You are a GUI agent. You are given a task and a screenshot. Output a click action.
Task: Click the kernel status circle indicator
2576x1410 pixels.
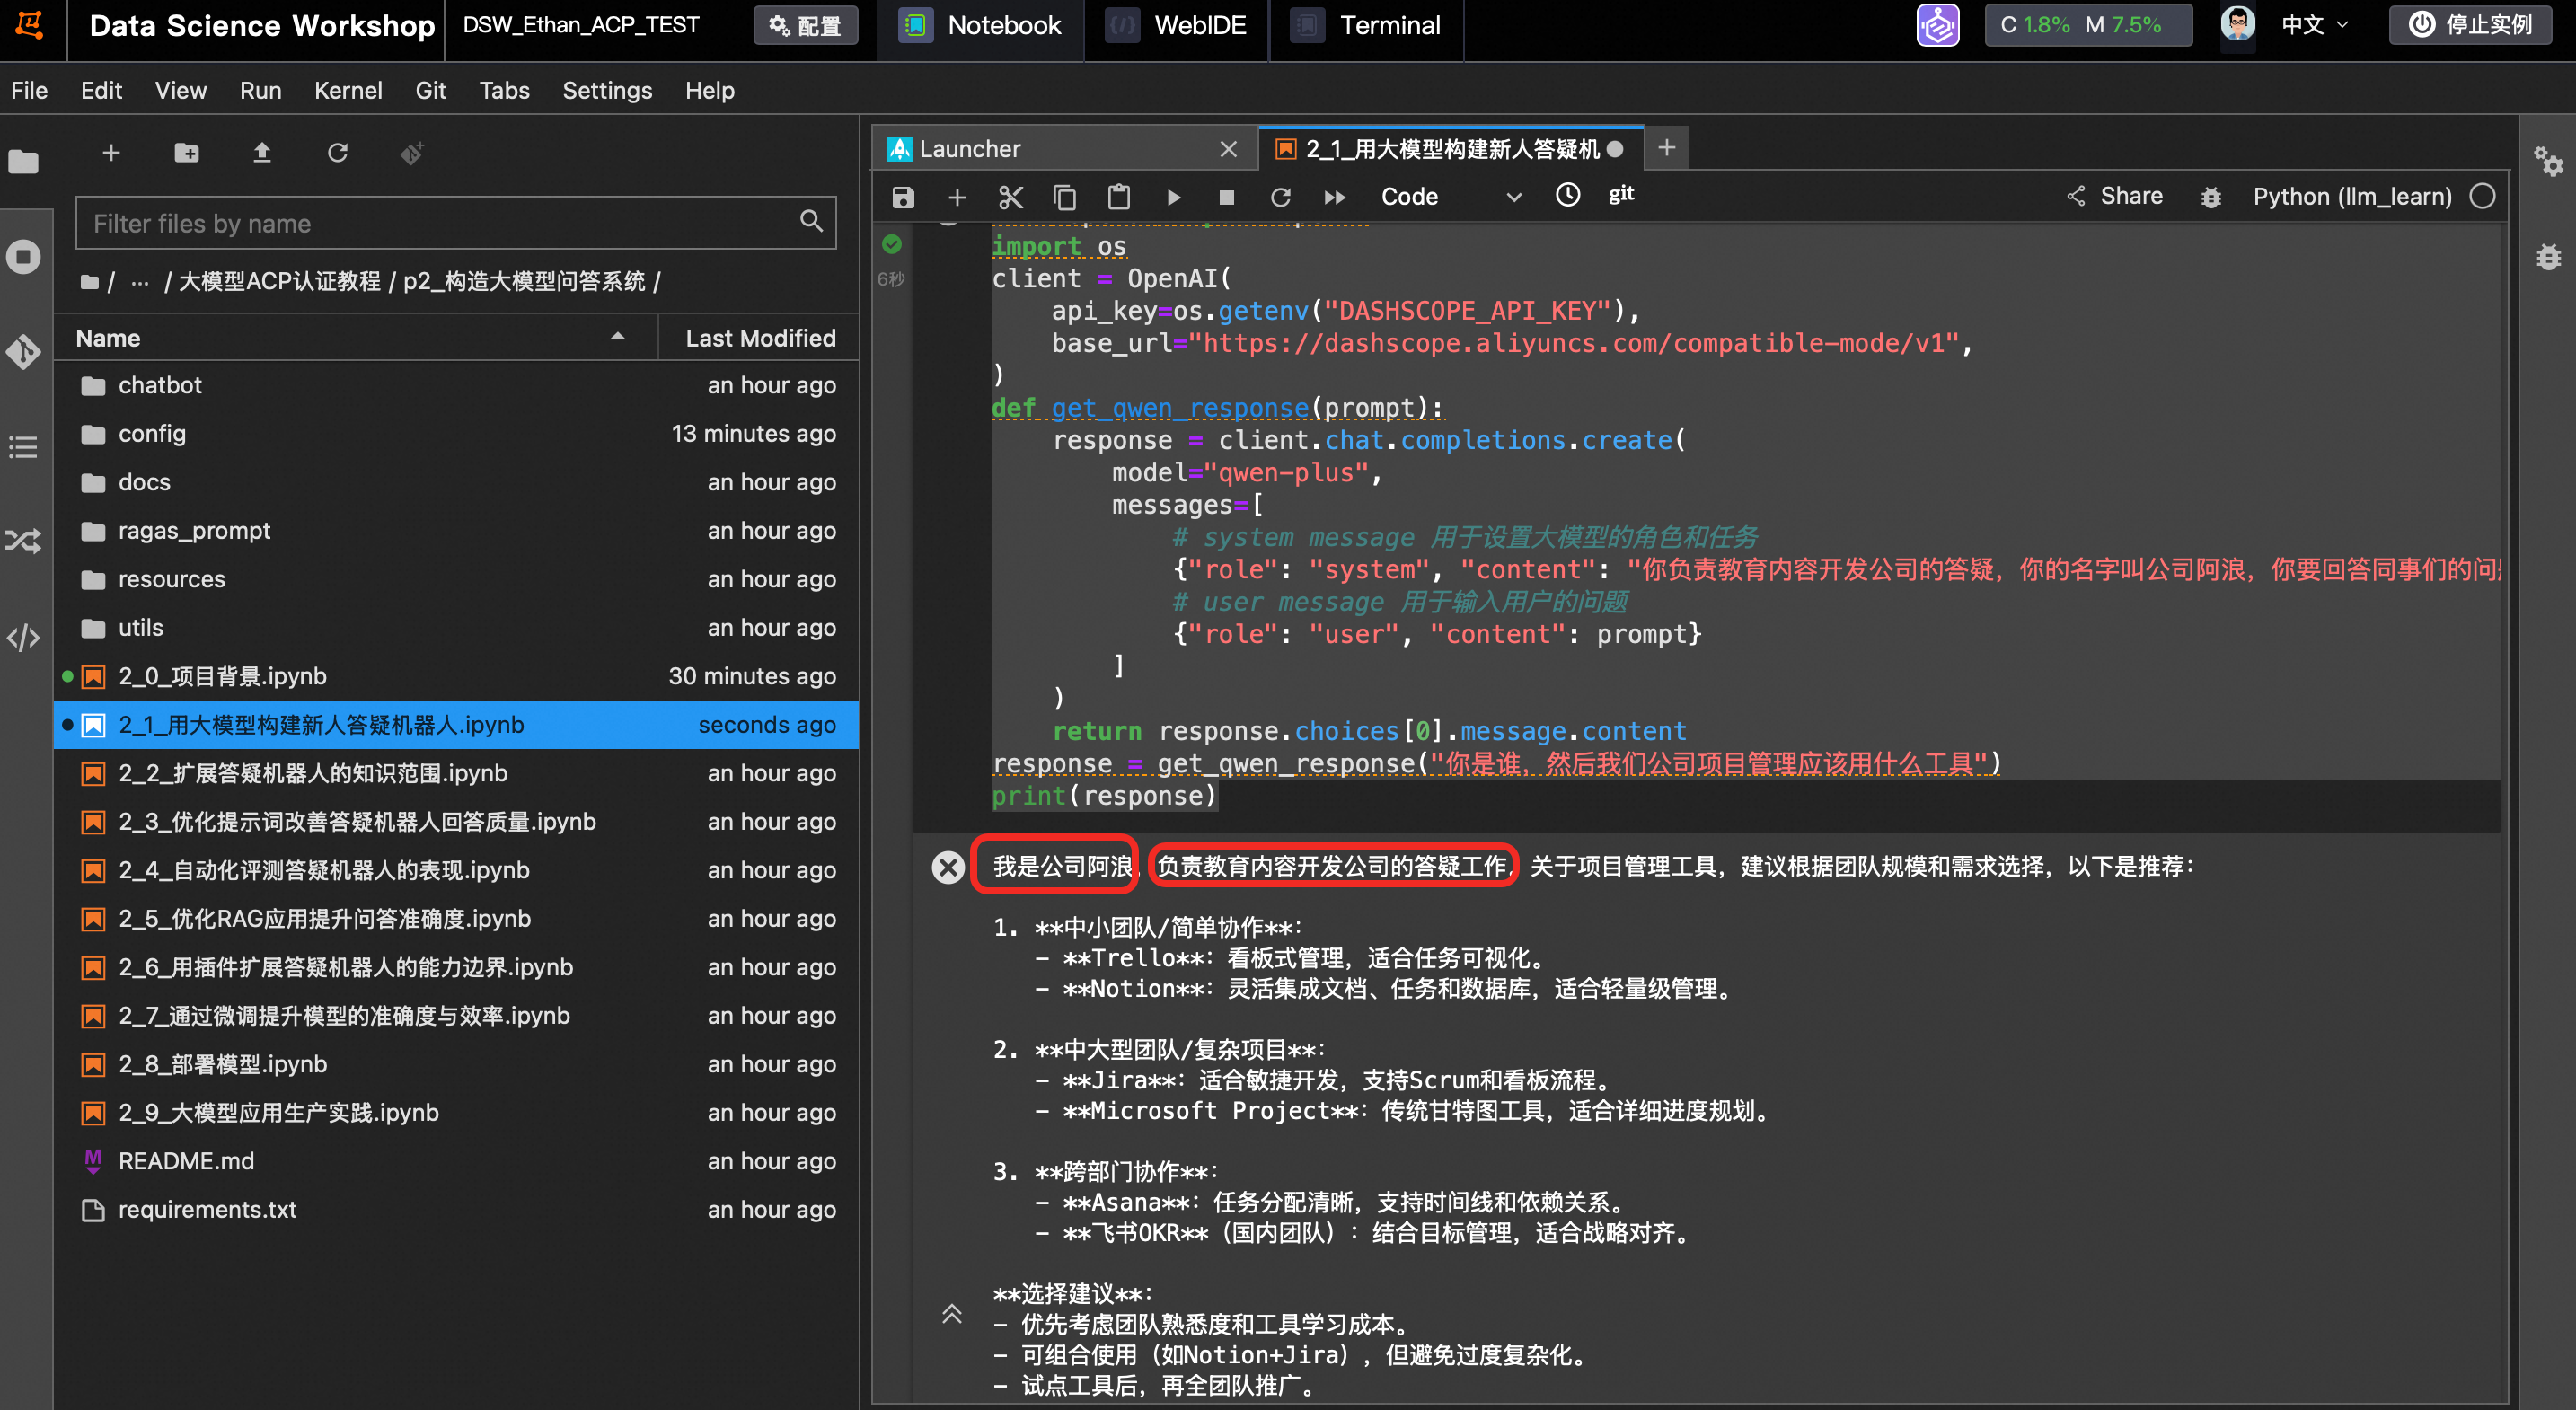point(2482,196)
